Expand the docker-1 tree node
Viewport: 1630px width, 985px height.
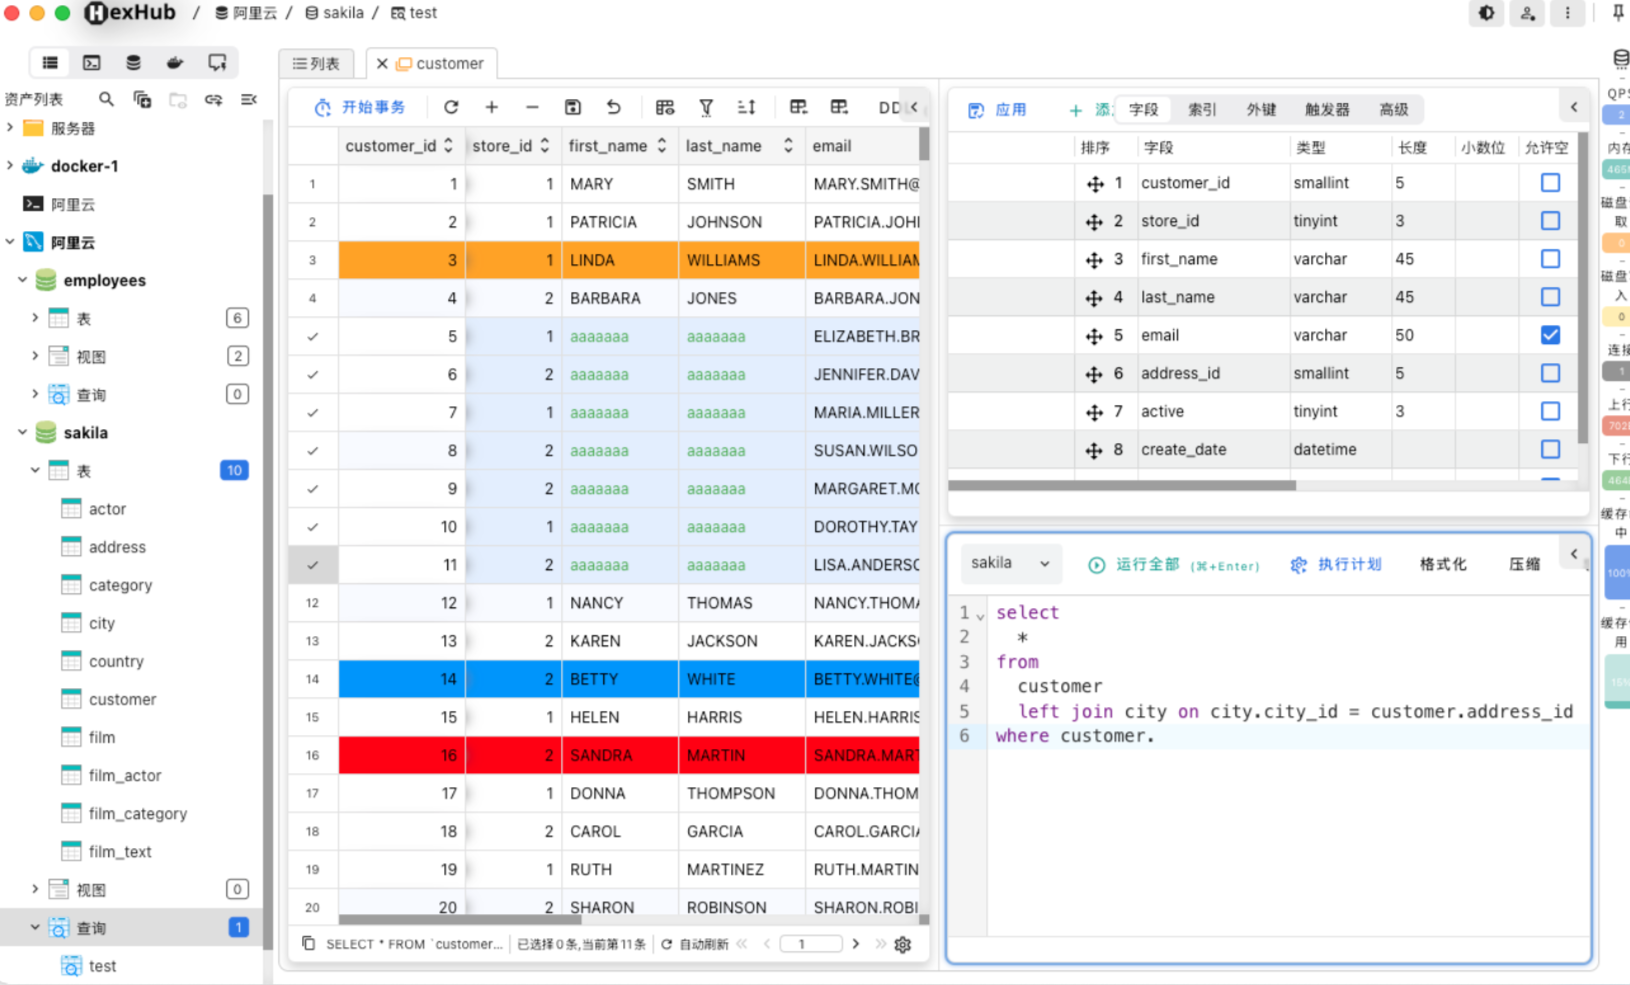point(10,166)
